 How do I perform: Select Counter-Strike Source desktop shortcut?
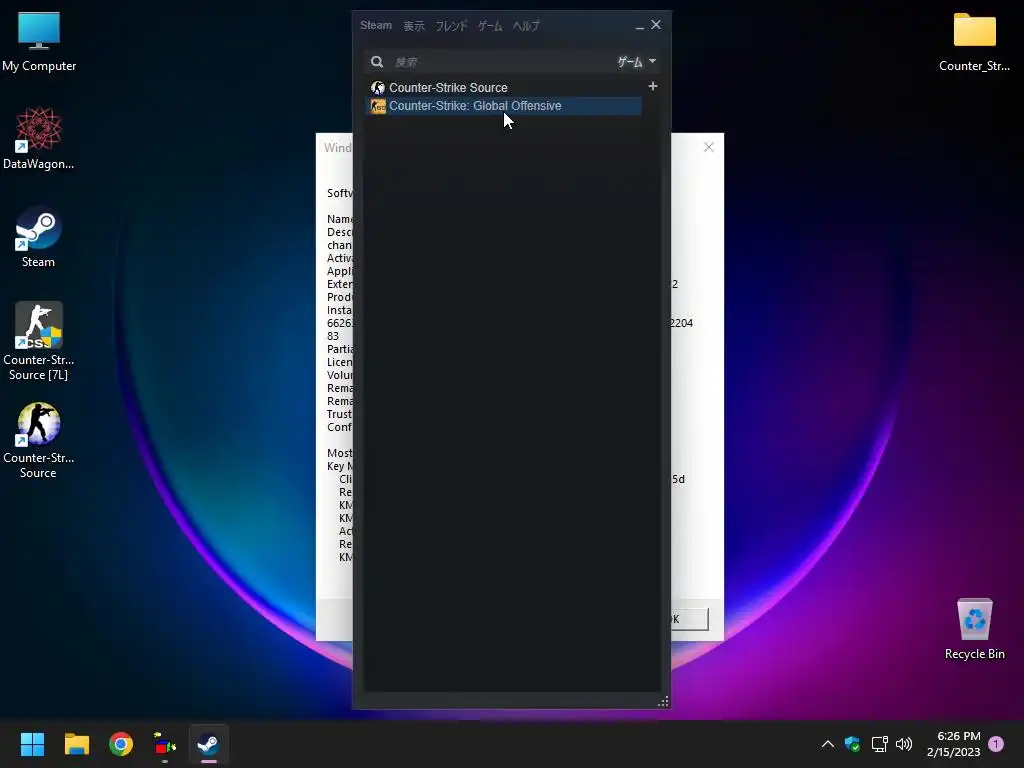(39, 441)
